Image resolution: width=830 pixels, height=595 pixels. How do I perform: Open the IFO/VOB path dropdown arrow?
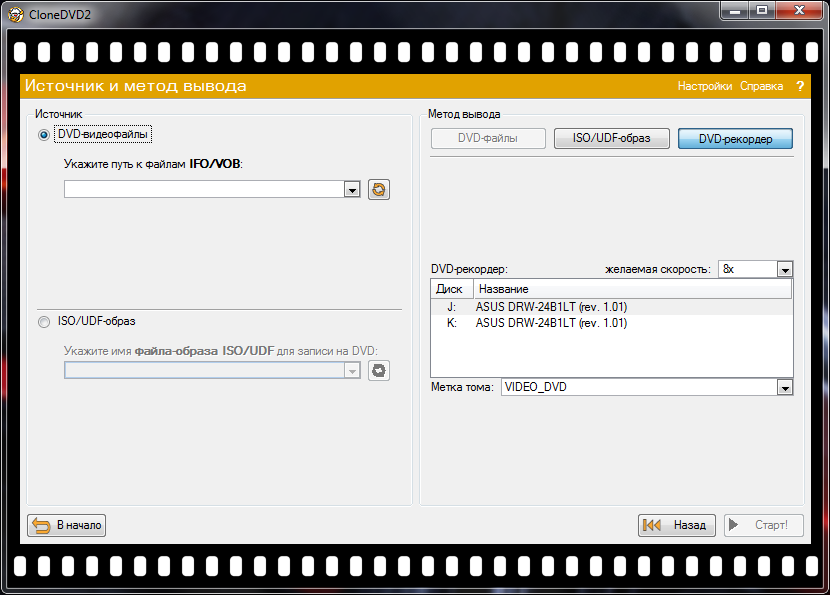pyautogui.click(x=352, y=190)
